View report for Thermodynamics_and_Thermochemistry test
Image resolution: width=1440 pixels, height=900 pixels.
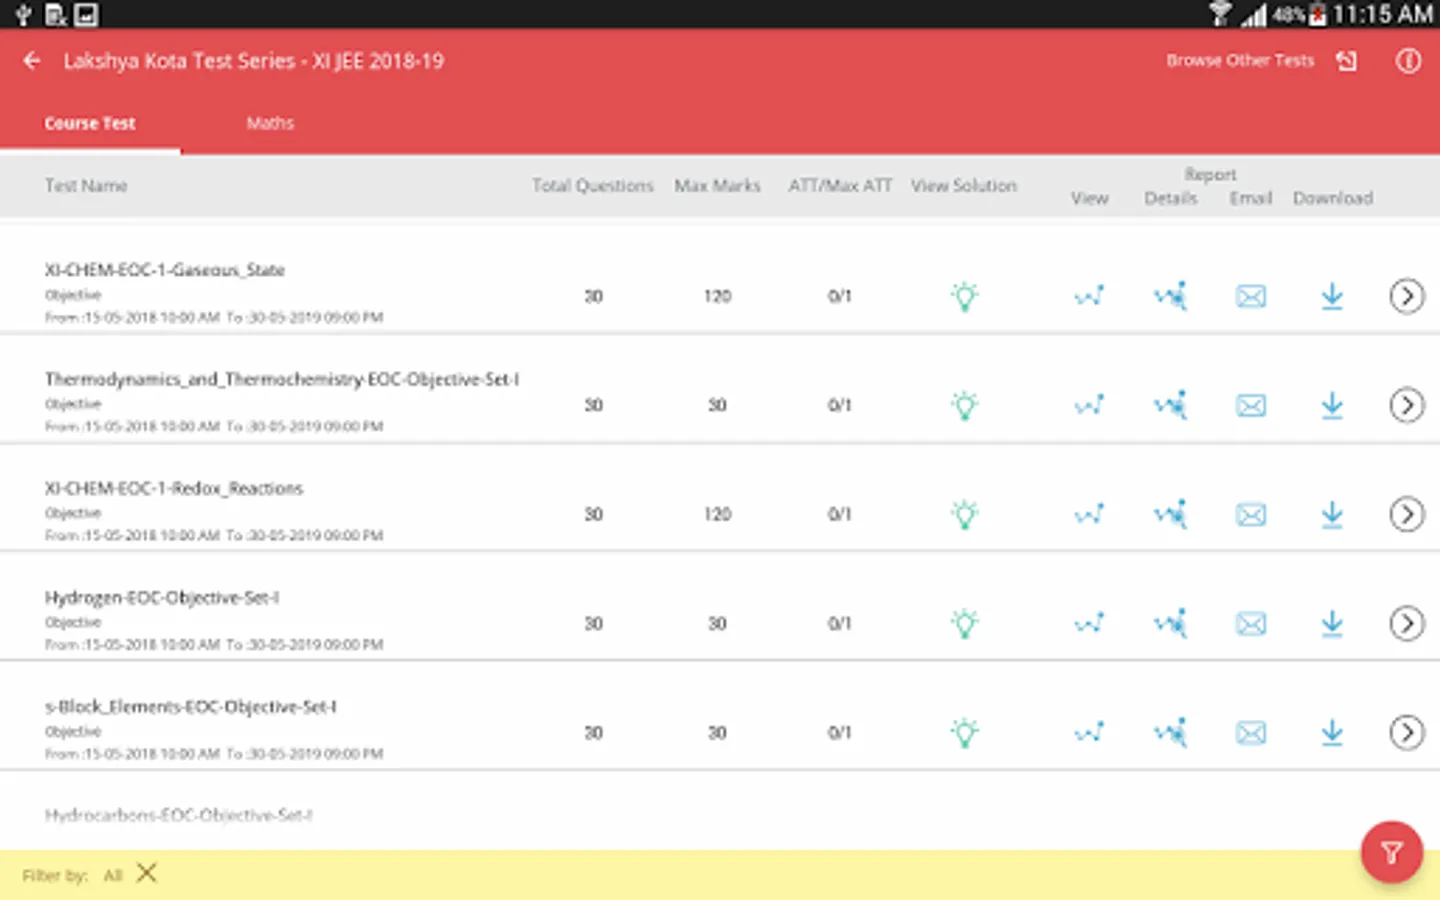(1089, 405)
